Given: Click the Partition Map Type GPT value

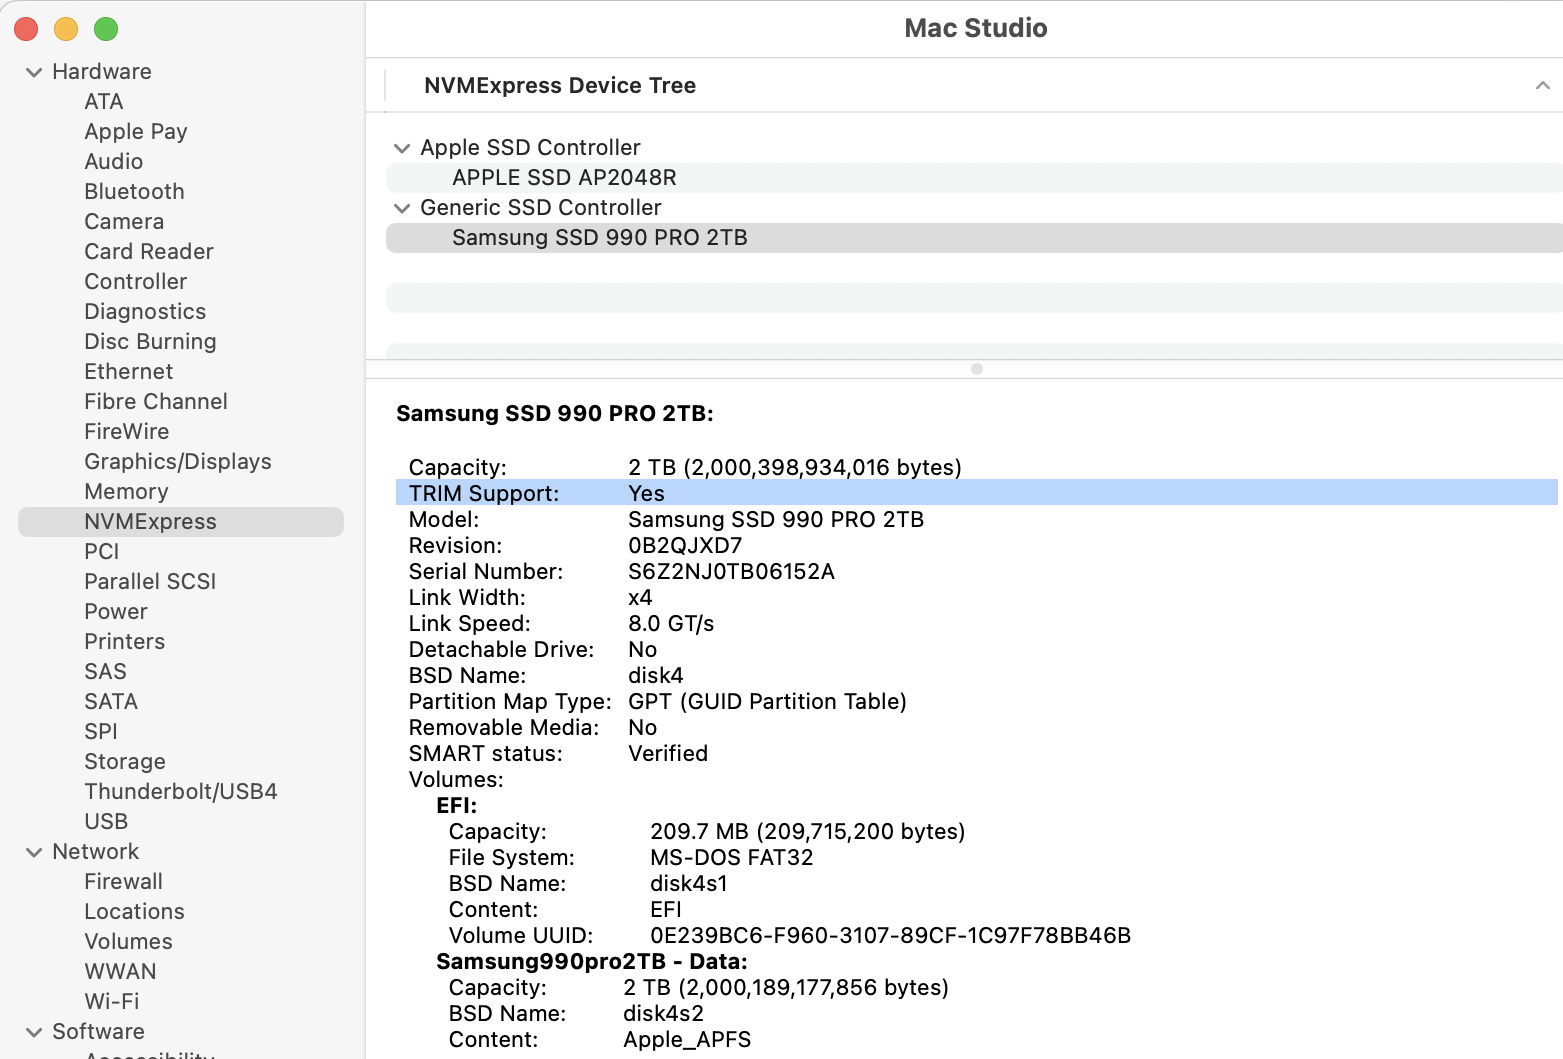Looking at the screenshot, I should coord(767,702).
